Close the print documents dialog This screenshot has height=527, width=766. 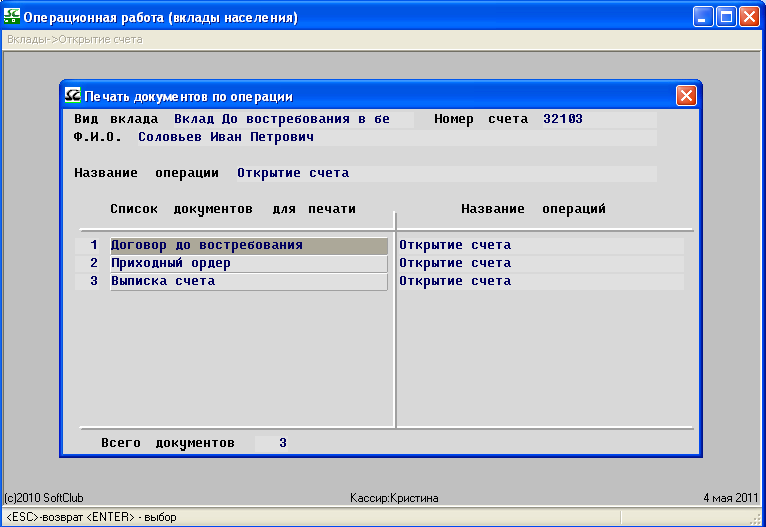point(686,95)
